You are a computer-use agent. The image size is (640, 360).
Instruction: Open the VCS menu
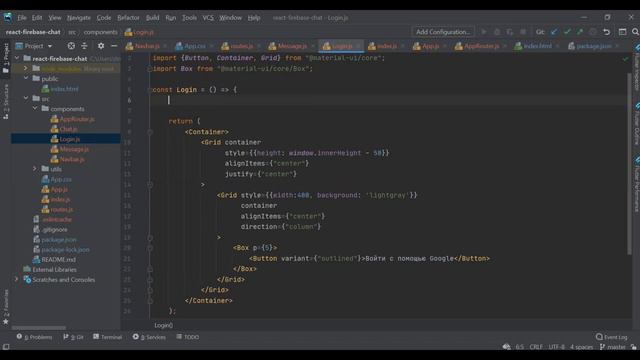pyautogui.click(x=208, y=18)
